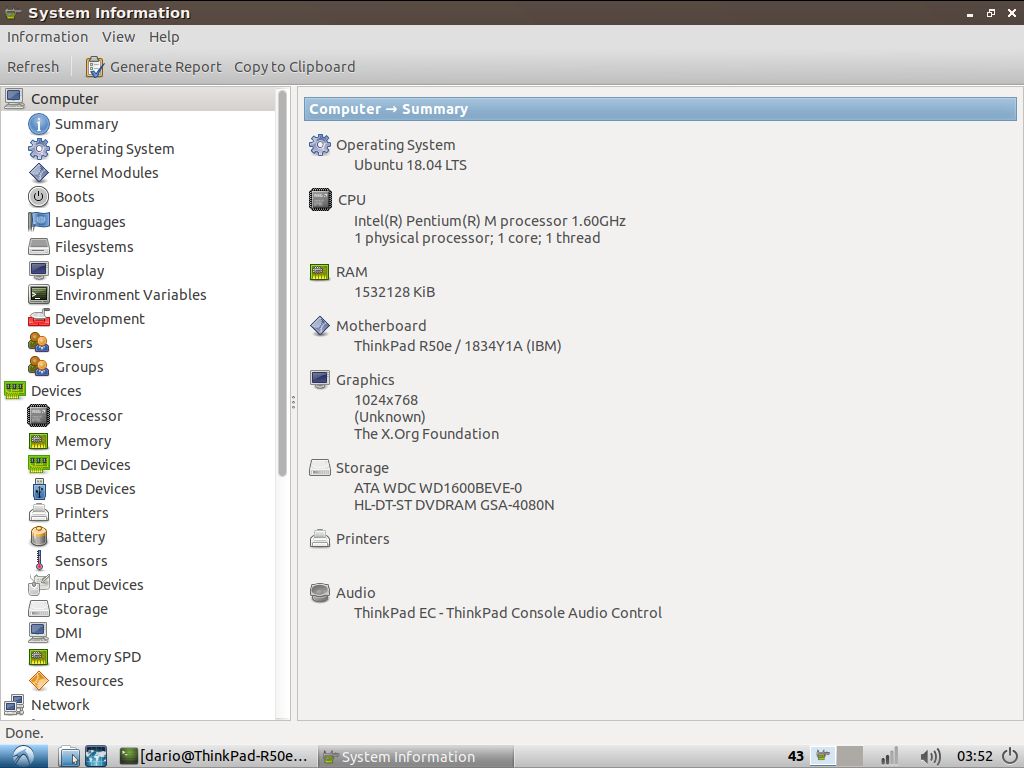The height and width of the screenshot is (768, 1024).
Task: Click the USB Devices icon
Action: tap(39, 488)
